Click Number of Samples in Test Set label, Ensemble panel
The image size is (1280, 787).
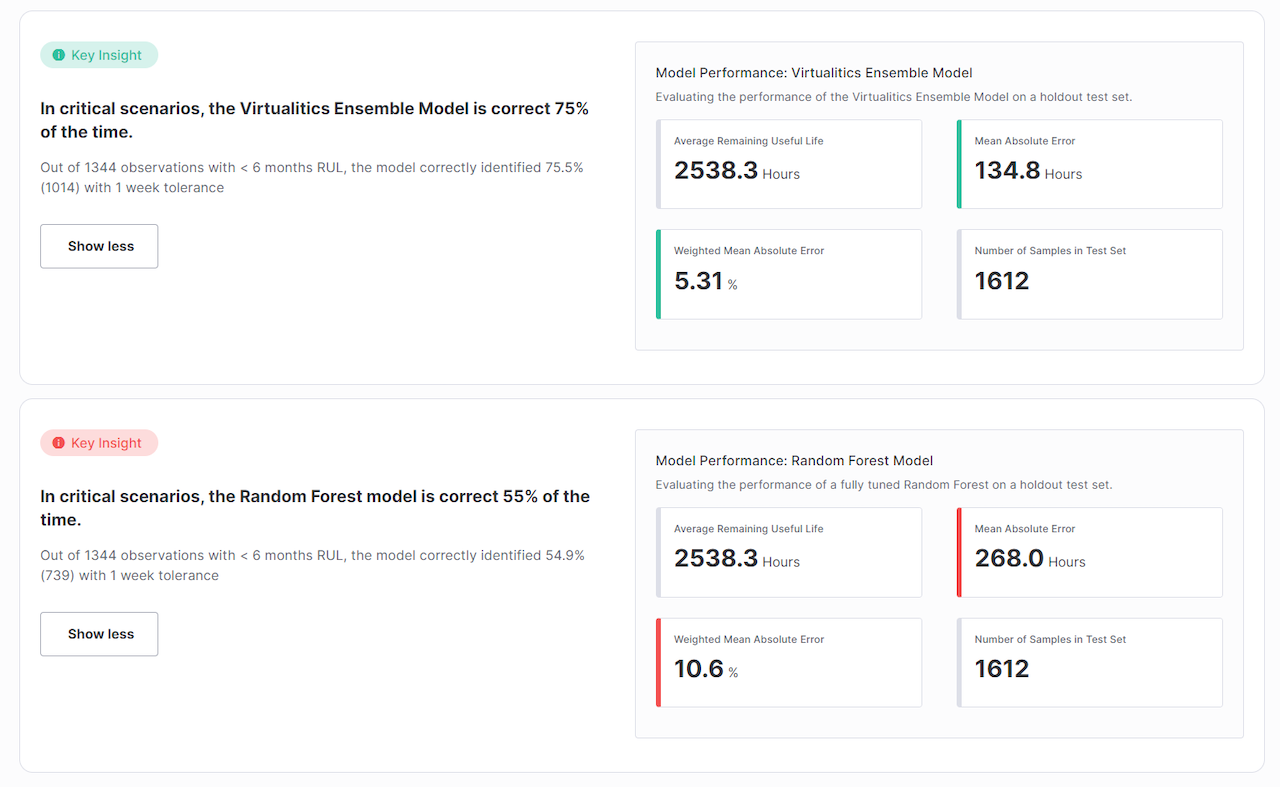1050,251
